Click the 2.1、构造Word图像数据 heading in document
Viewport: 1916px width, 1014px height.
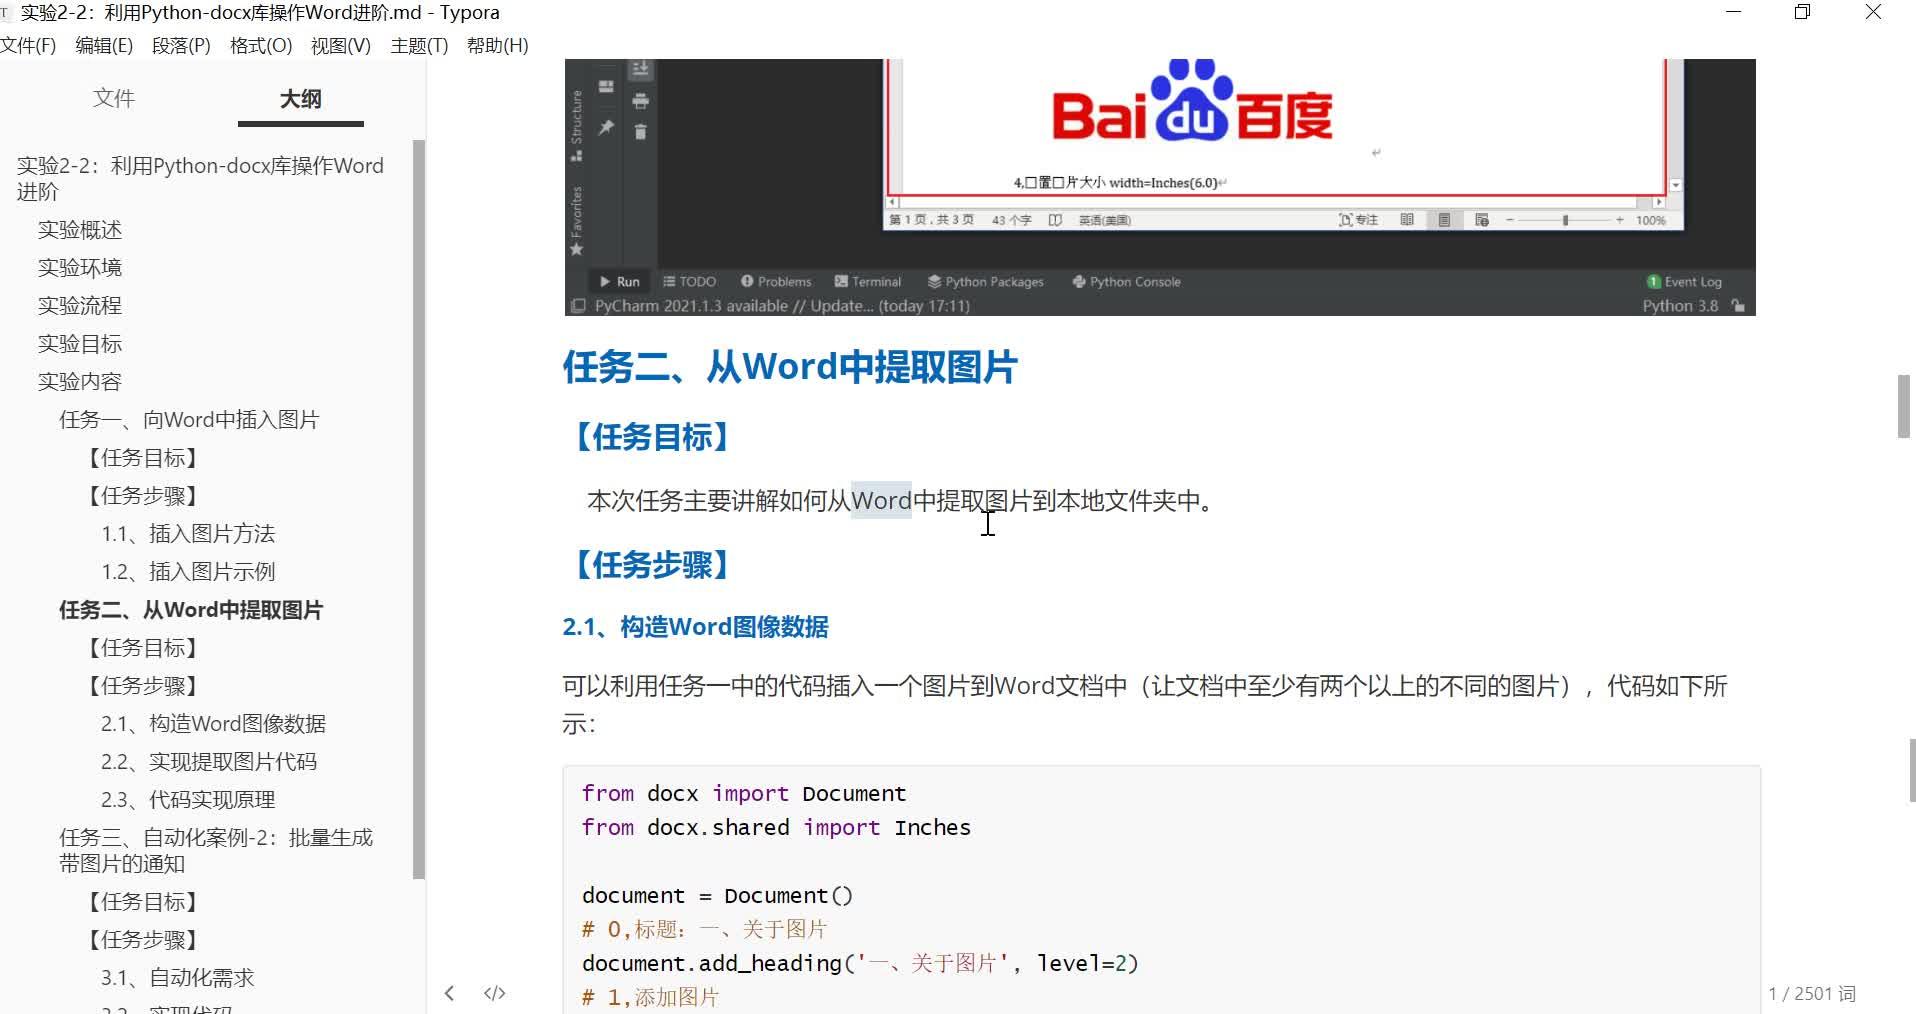point(695,627)
